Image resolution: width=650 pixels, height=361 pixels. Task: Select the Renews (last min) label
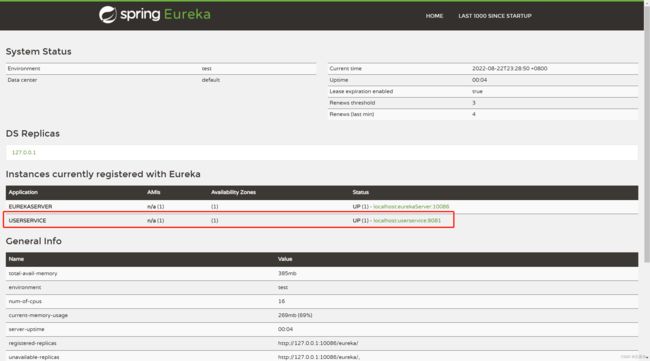[x=352, y=114]
